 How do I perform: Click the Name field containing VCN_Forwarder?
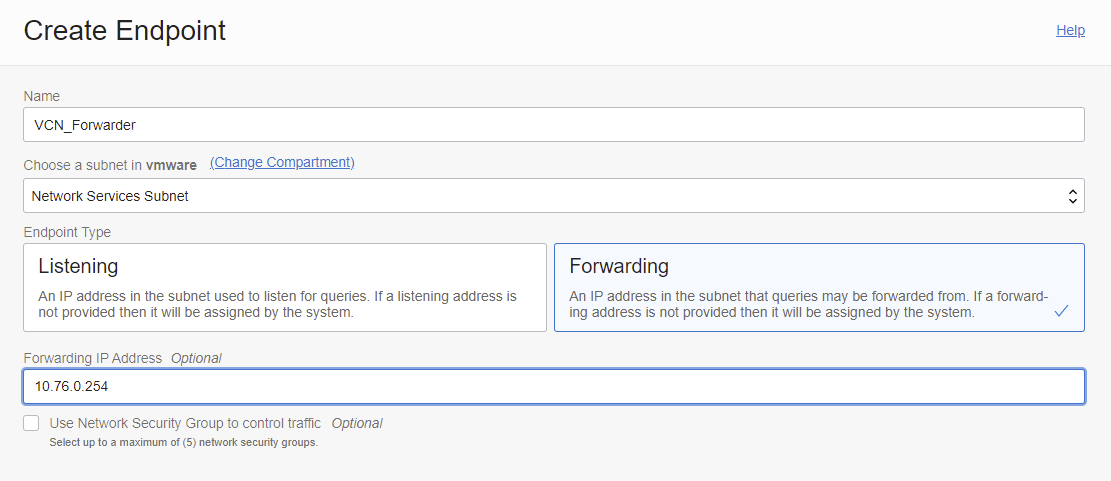pos(553,125)
